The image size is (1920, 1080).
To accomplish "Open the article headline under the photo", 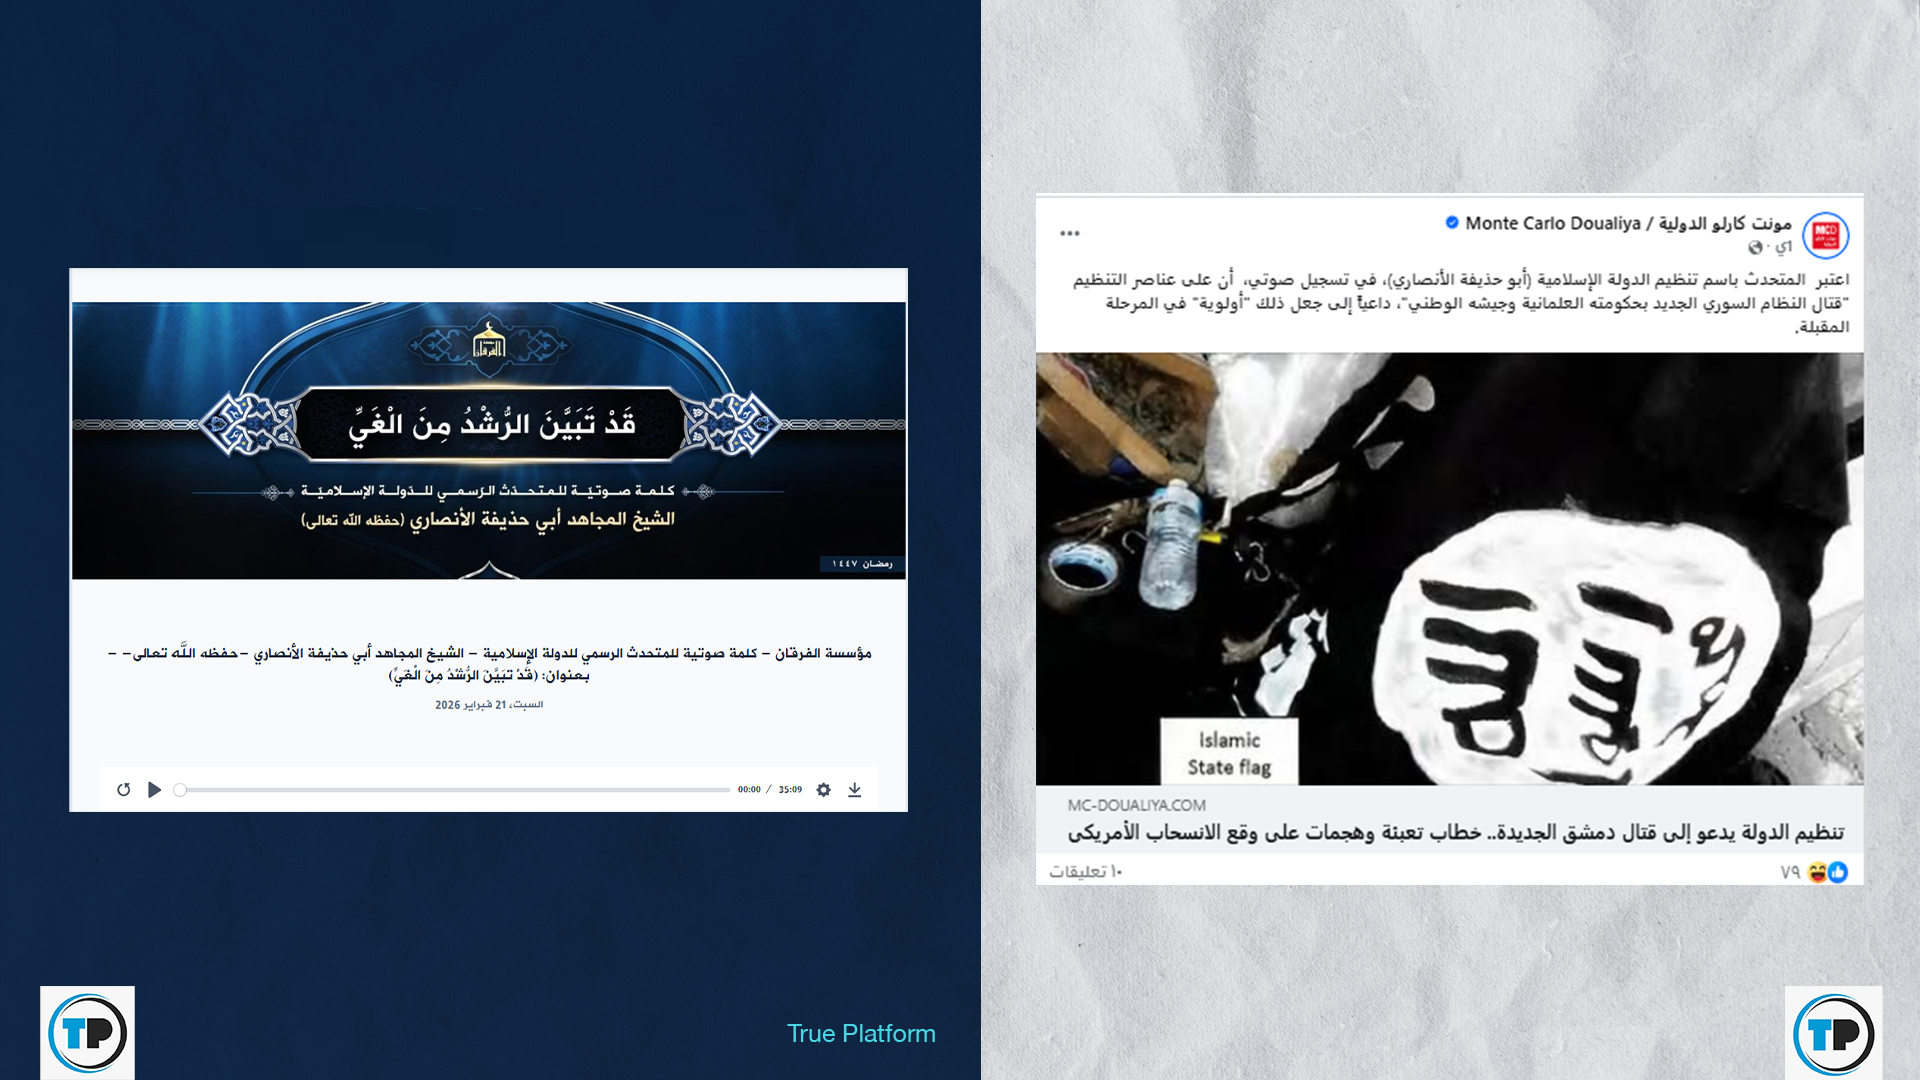I will 1455,832.
